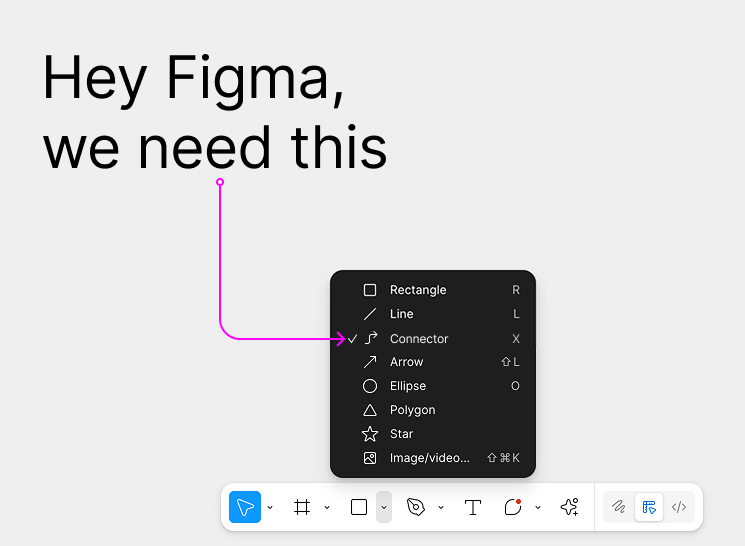Switch to Draw mode

[619, 507]
